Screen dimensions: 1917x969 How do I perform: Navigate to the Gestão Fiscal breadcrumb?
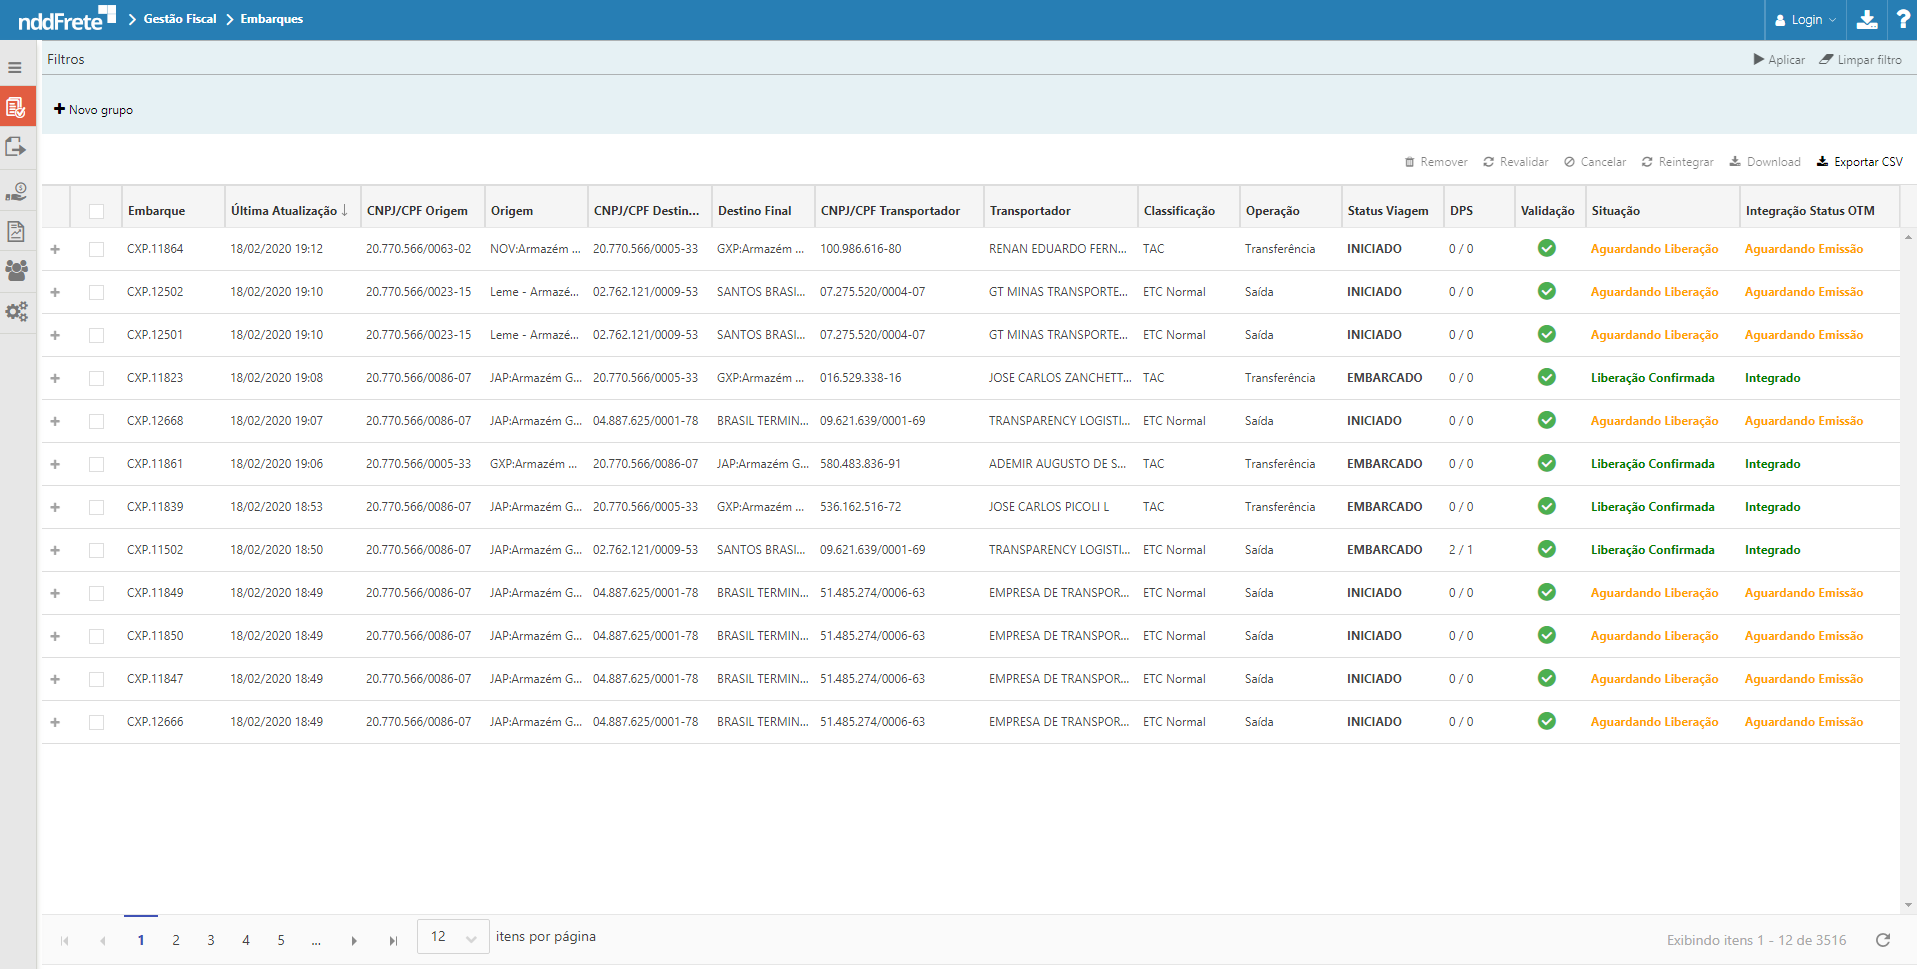click(x=180, y=19)
